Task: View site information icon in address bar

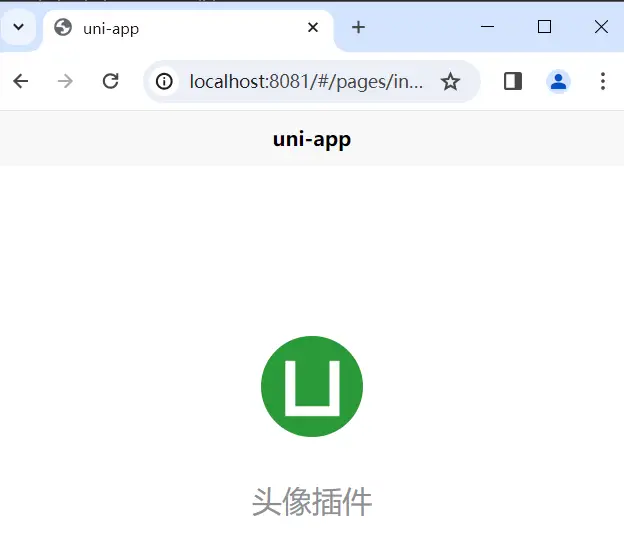Action: (164, 82)
